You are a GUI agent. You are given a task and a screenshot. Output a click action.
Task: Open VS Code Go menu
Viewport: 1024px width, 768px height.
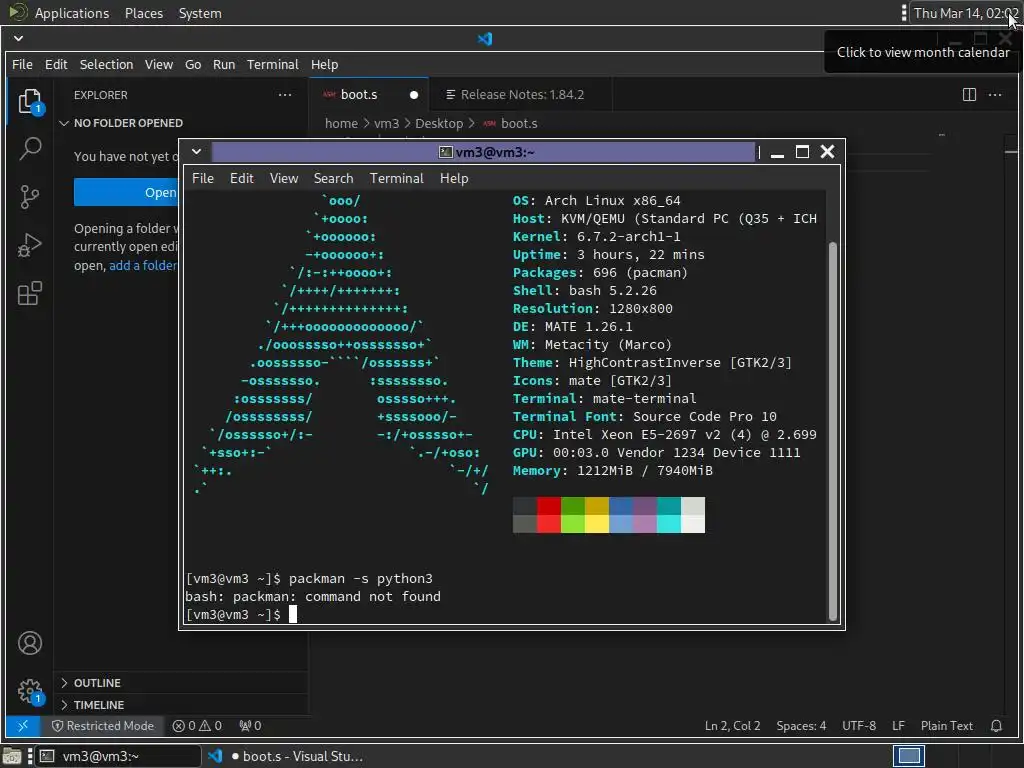pos(193,64)
